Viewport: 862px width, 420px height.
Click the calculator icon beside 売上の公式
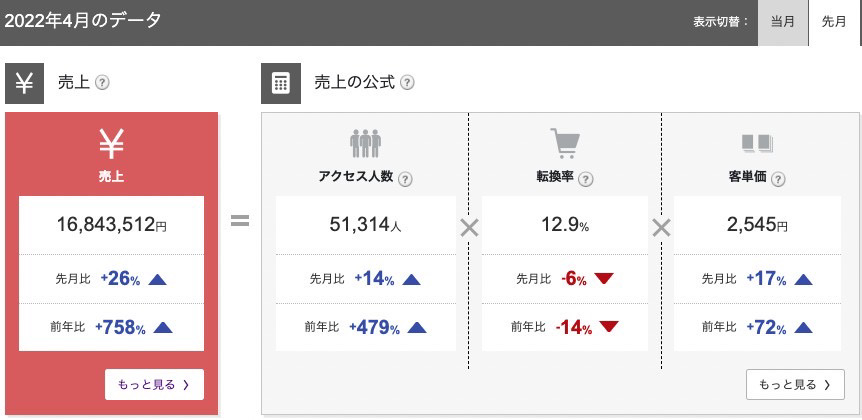pos(280,83)
